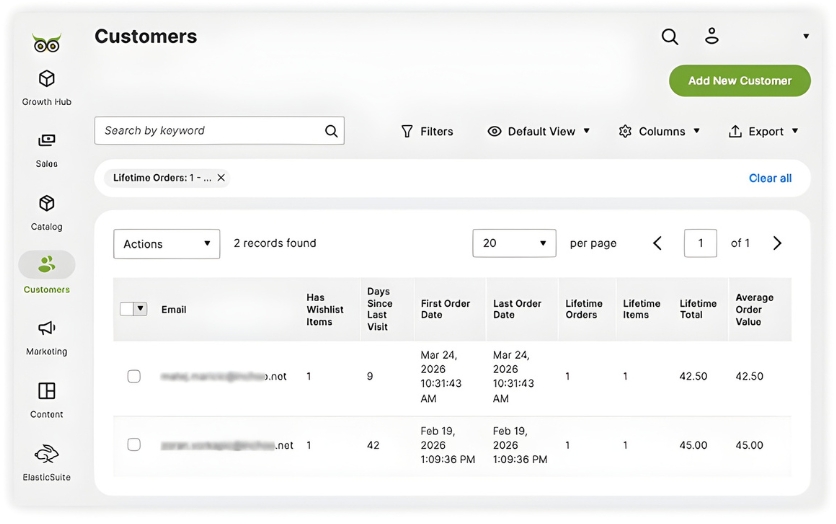Open the 20 per page dropdown

coord(514,243)
